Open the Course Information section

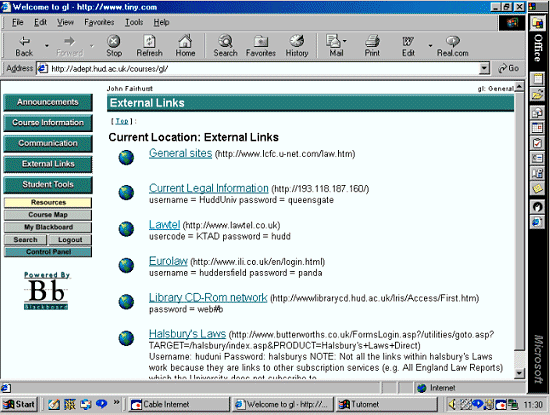coord(48,123)
